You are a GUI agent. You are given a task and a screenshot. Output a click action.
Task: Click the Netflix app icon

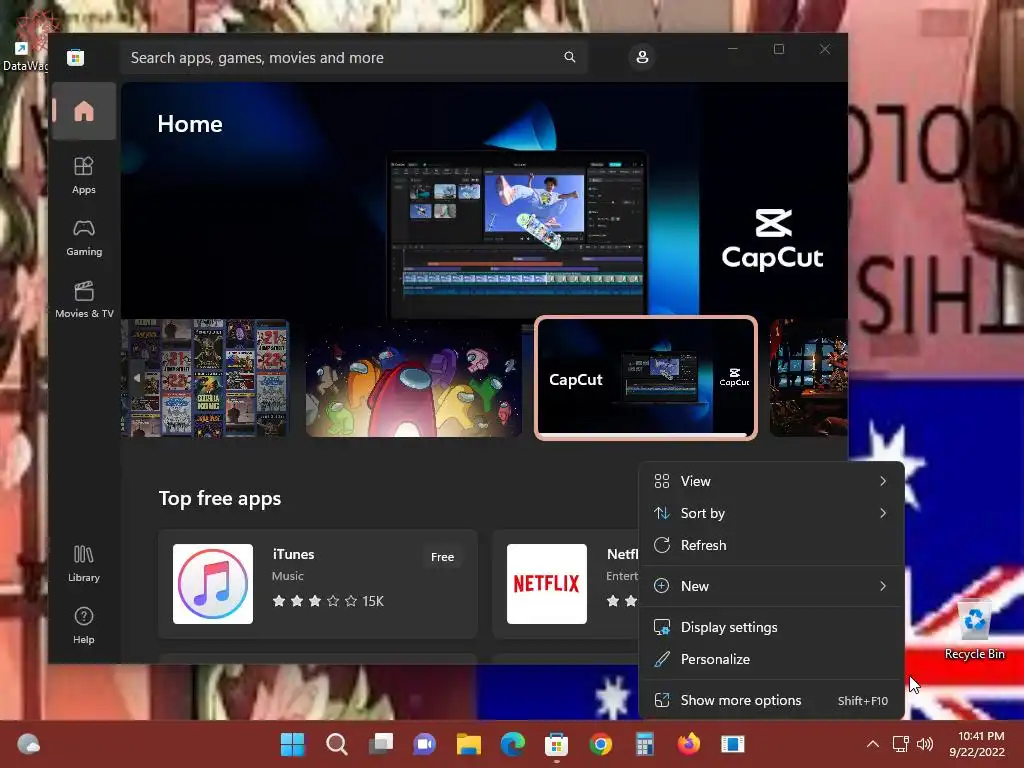coord(547,584)
